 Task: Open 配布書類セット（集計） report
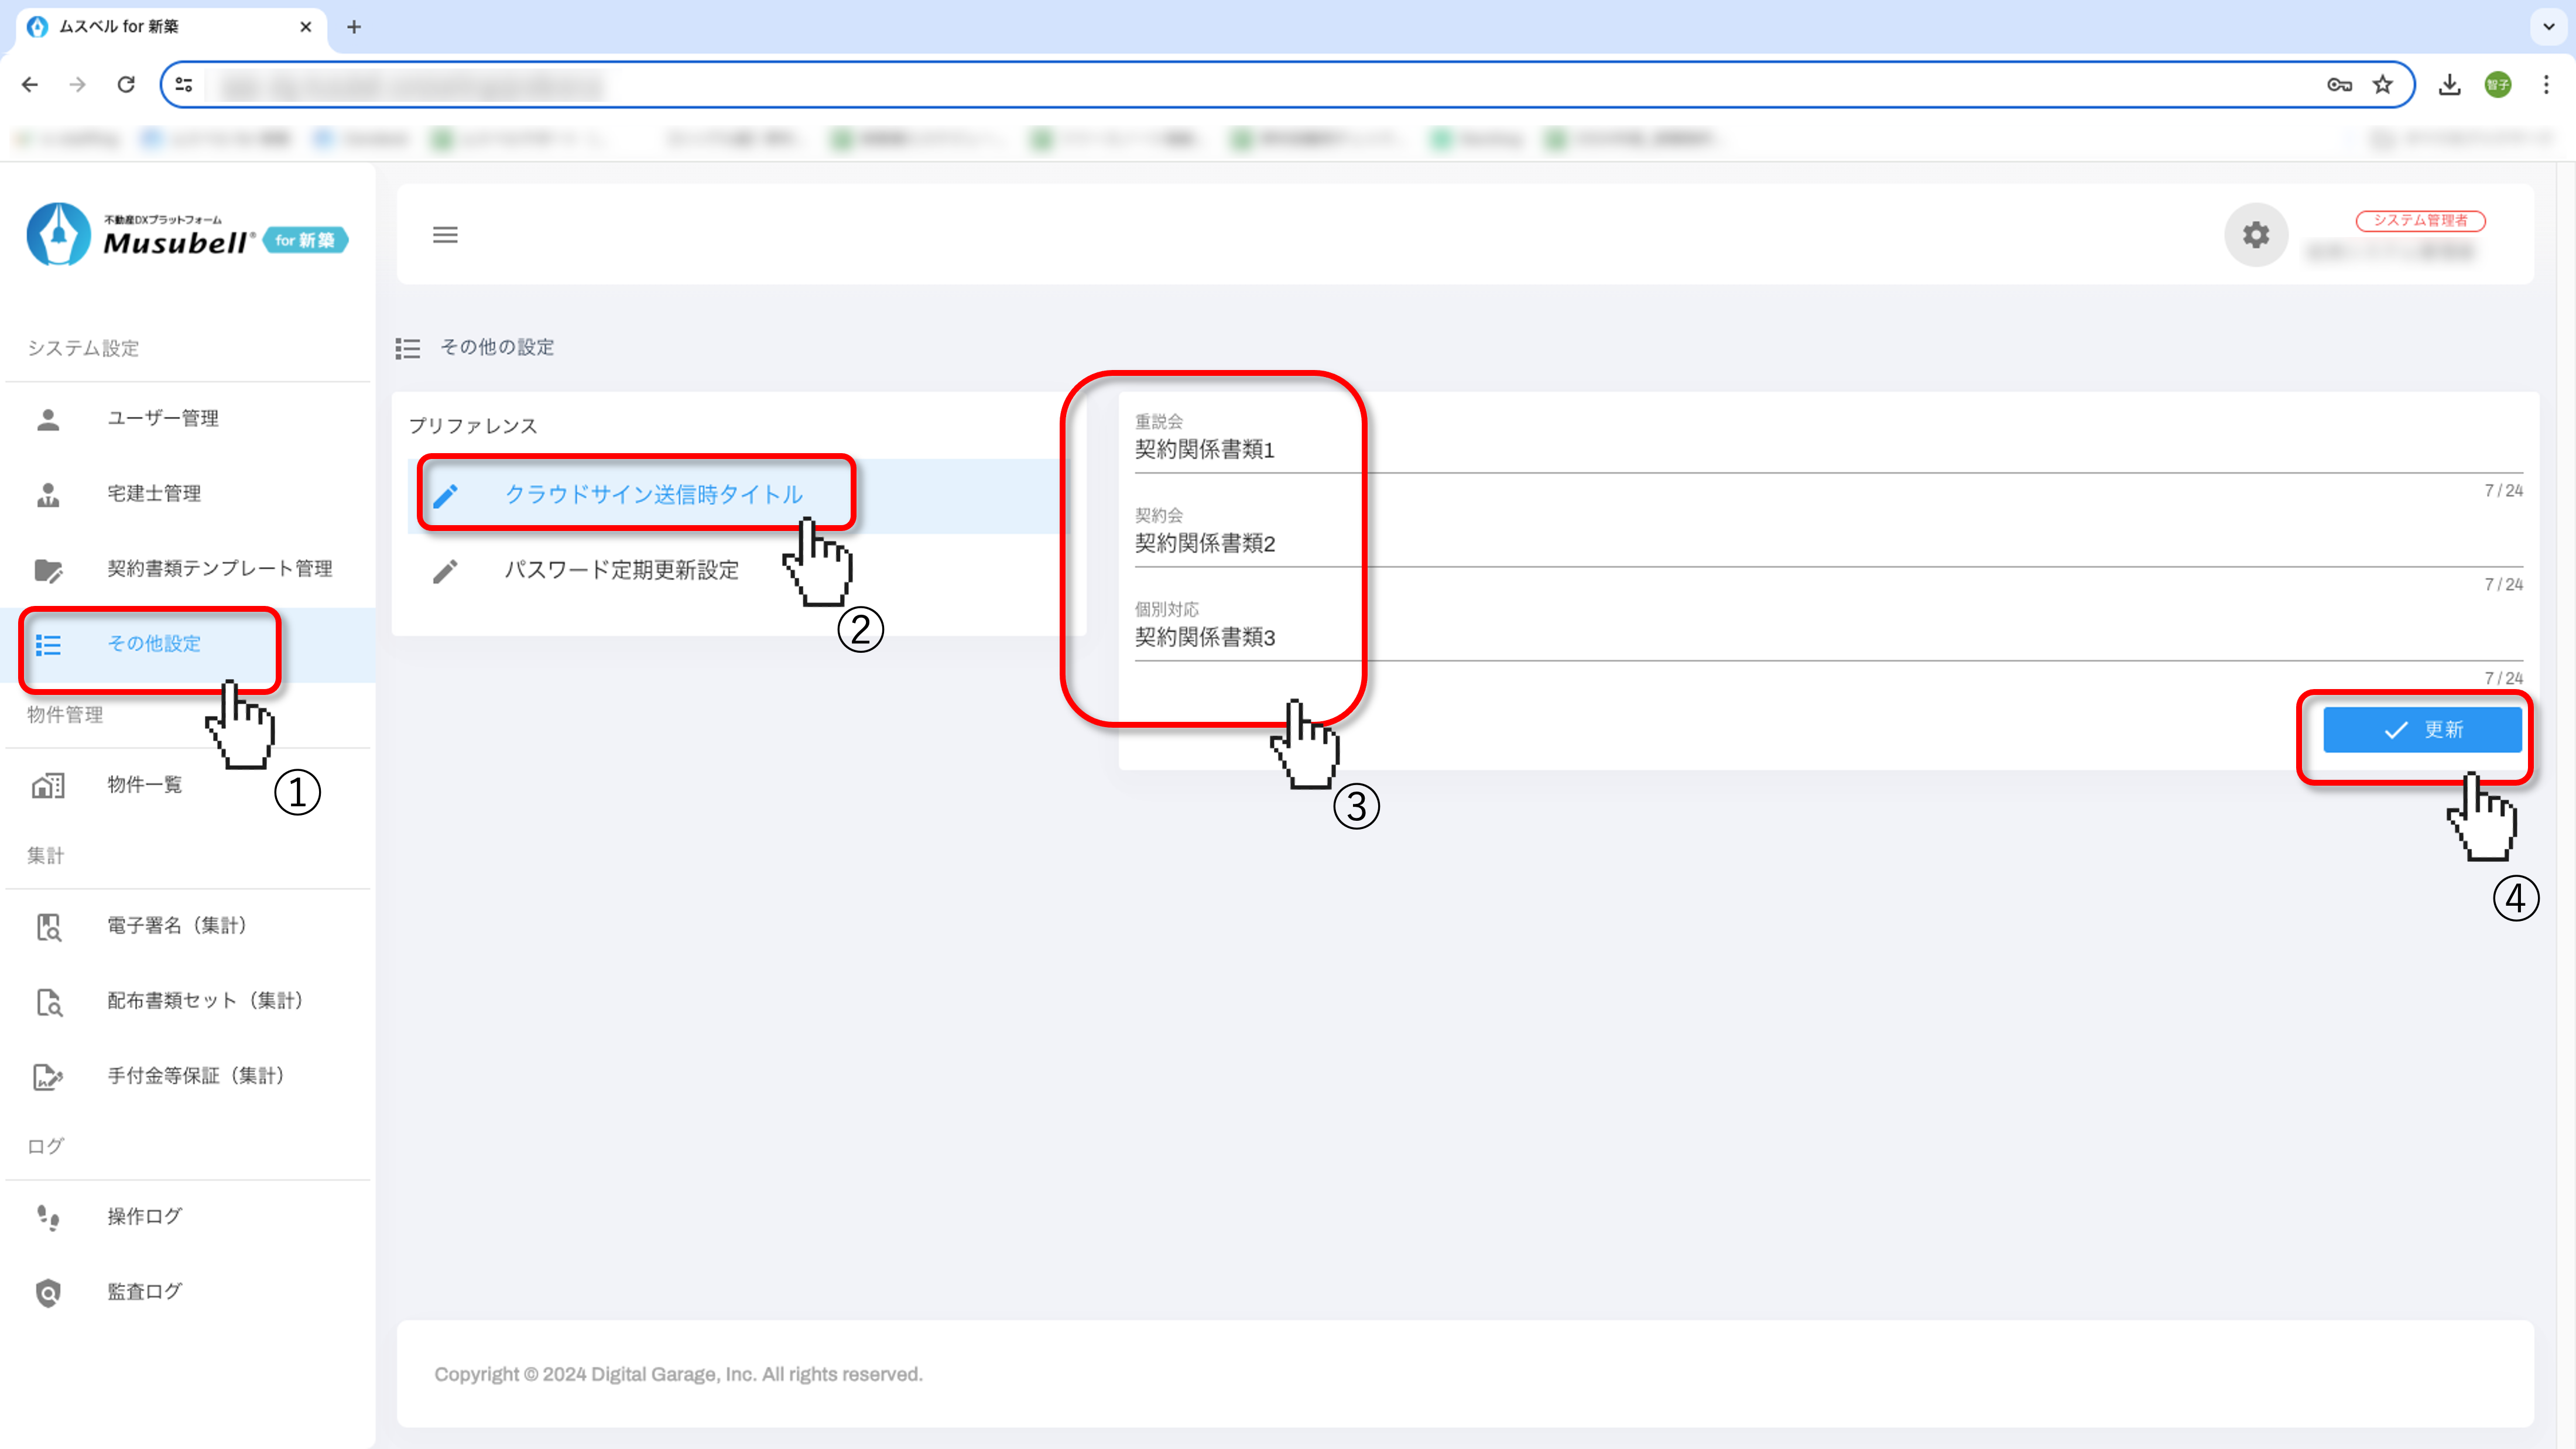coord(205,1000)
